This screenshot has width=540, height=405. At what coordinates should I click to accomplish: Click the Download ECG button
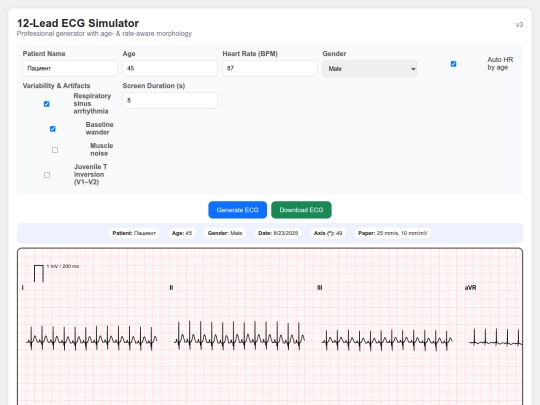pos(301,210)
